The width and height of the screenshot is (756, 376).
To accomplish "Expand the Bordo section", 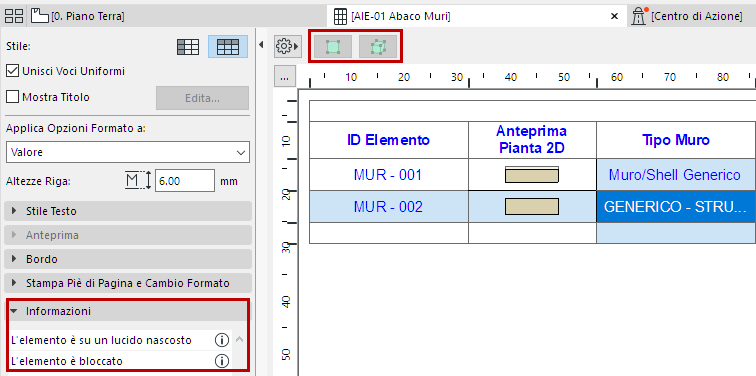I will (x=128, y=259).
